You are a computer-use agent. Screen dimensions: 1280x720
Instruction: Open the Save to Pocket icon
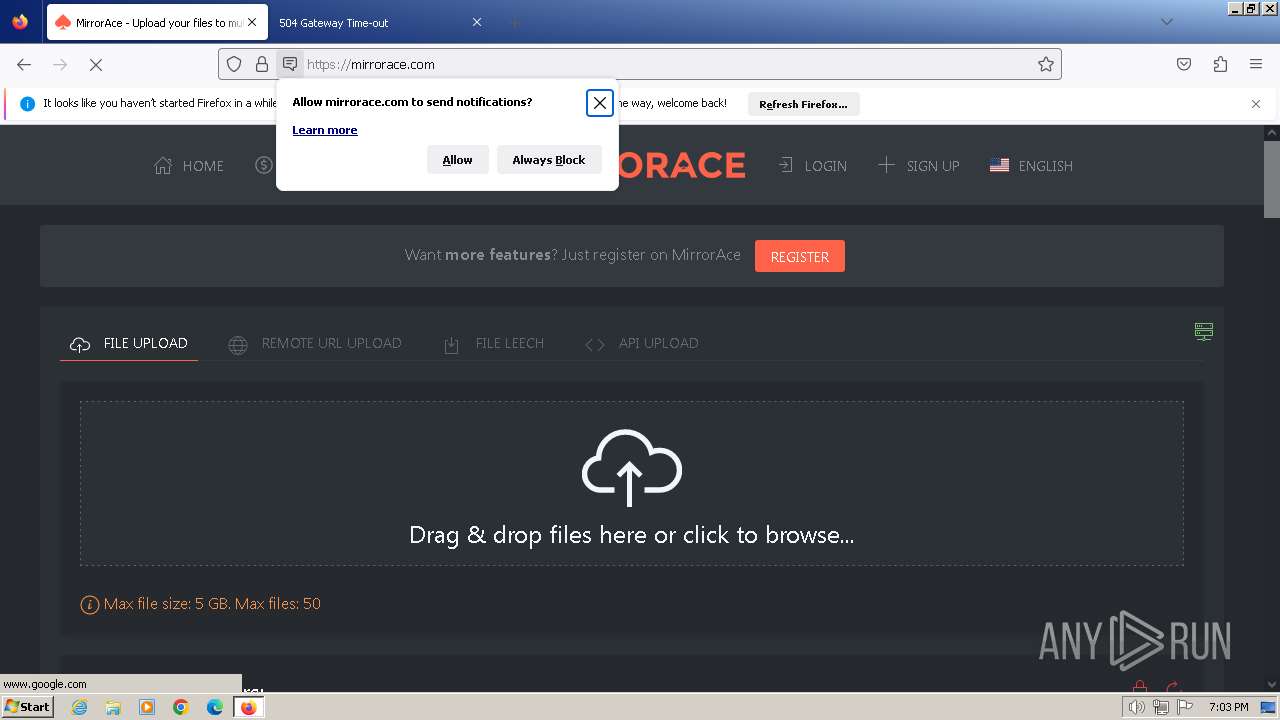[x=1184, y=64]
